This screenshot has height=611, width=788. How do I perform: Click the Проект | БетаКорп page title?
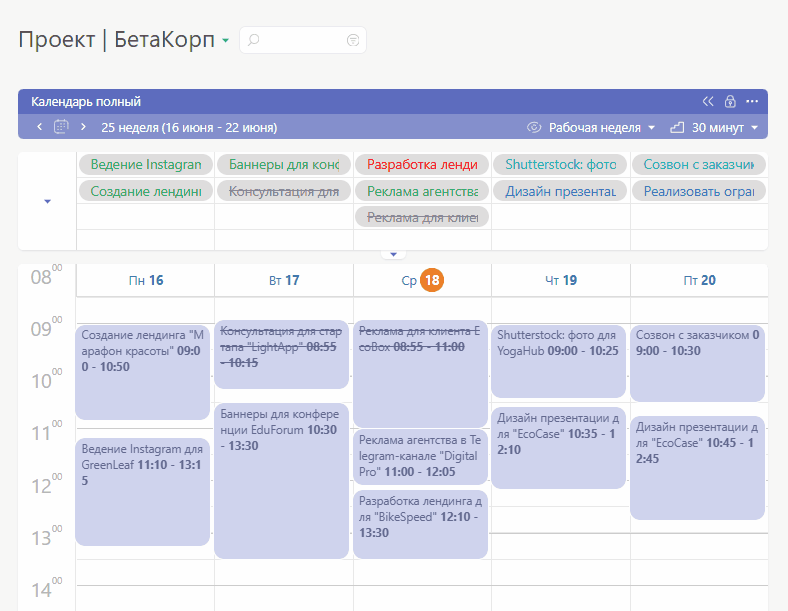117,40
